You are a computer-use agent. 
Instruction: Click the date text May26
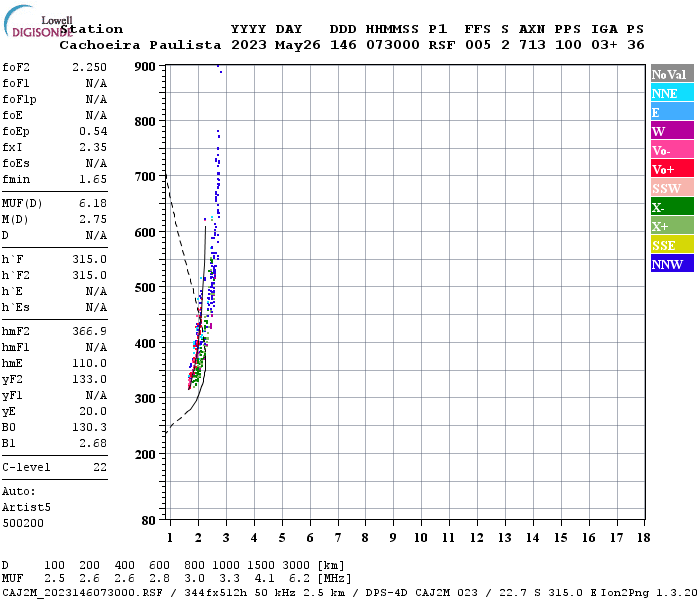pyautogui.click(x=297, y=45)
